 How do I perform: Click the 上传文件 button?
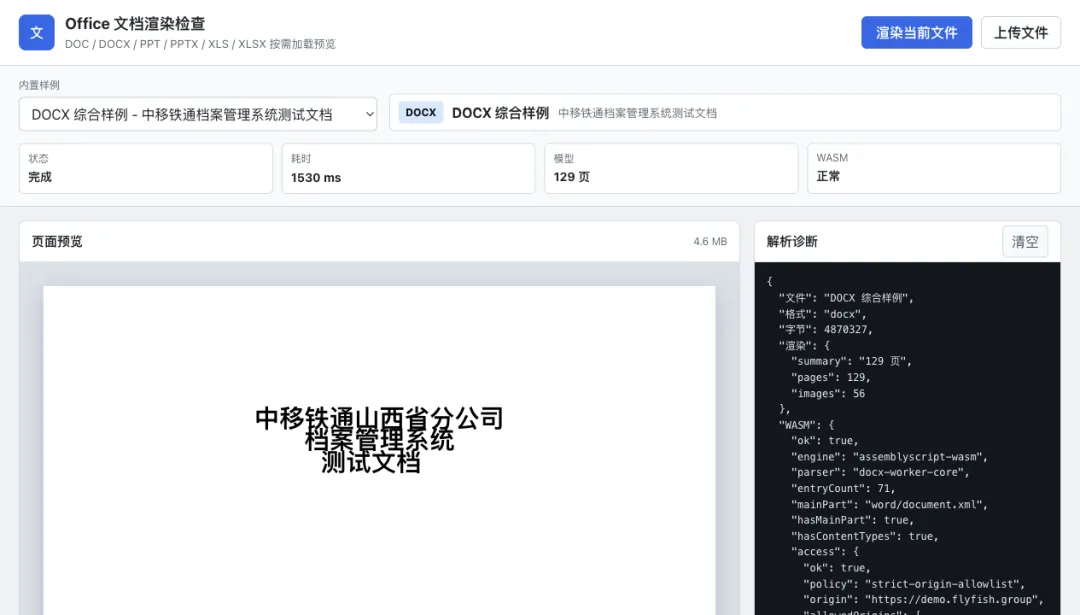click(x=1021, y=32)
